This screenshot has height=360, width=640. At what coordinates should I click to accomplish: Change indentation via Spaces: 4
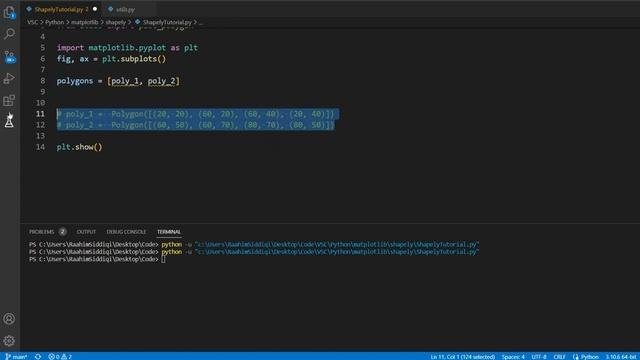point(513,357)
